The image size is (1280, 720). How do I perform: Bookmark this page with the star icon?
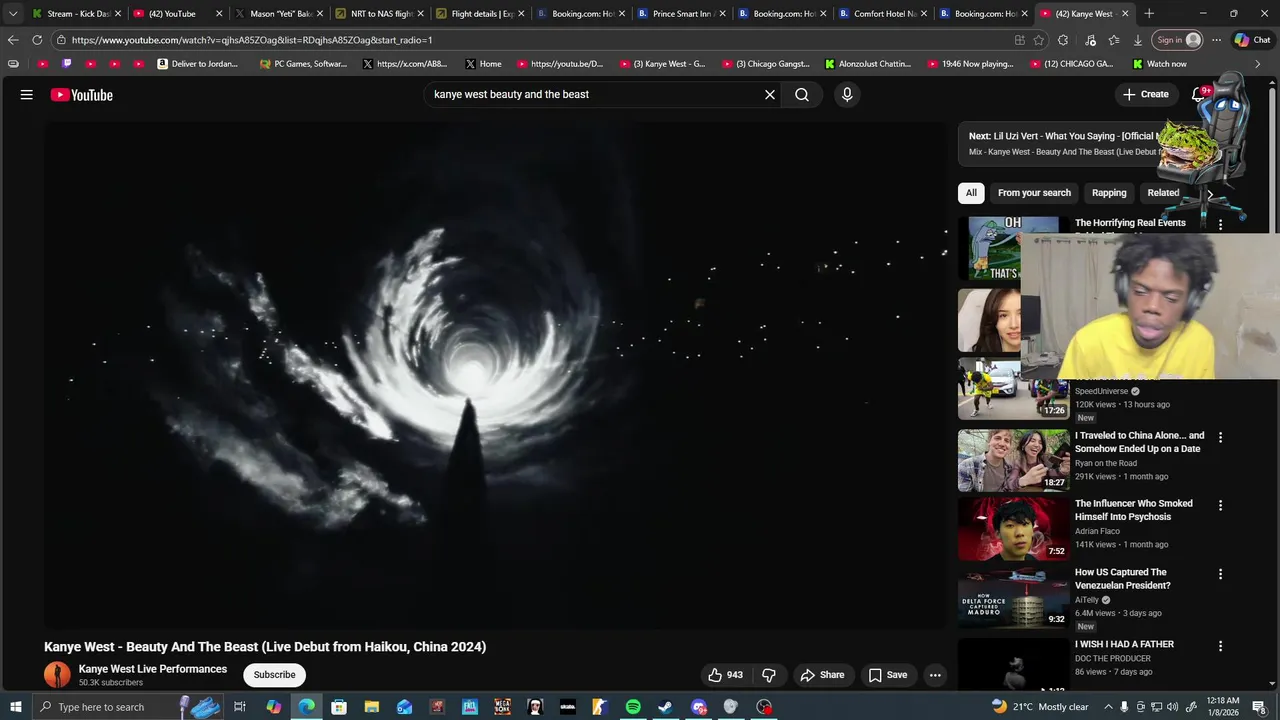[1039, 40]
